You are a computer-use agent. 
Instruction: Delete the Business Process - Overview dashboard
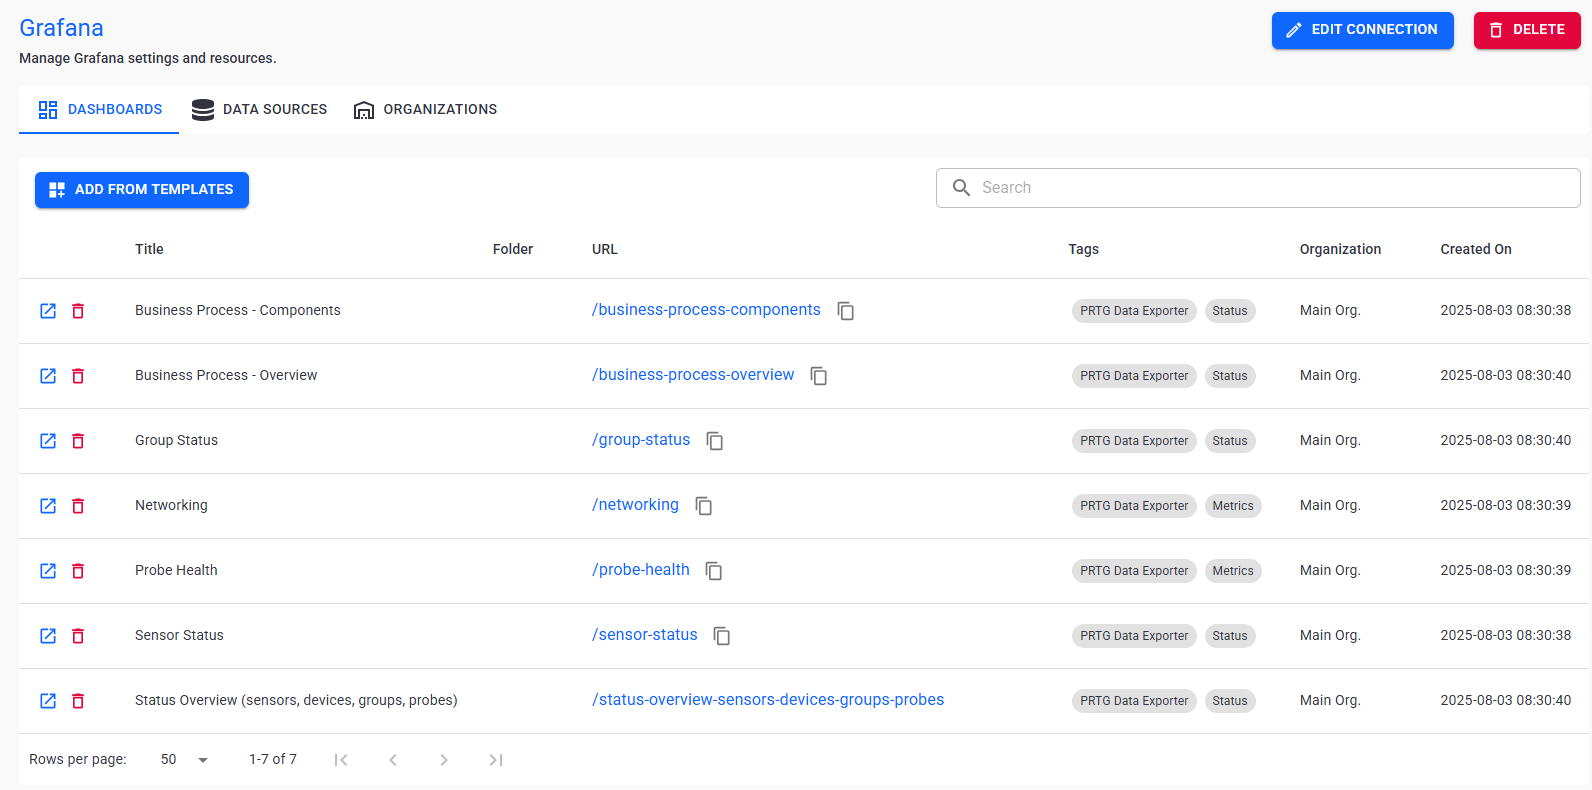click(78, 376)
